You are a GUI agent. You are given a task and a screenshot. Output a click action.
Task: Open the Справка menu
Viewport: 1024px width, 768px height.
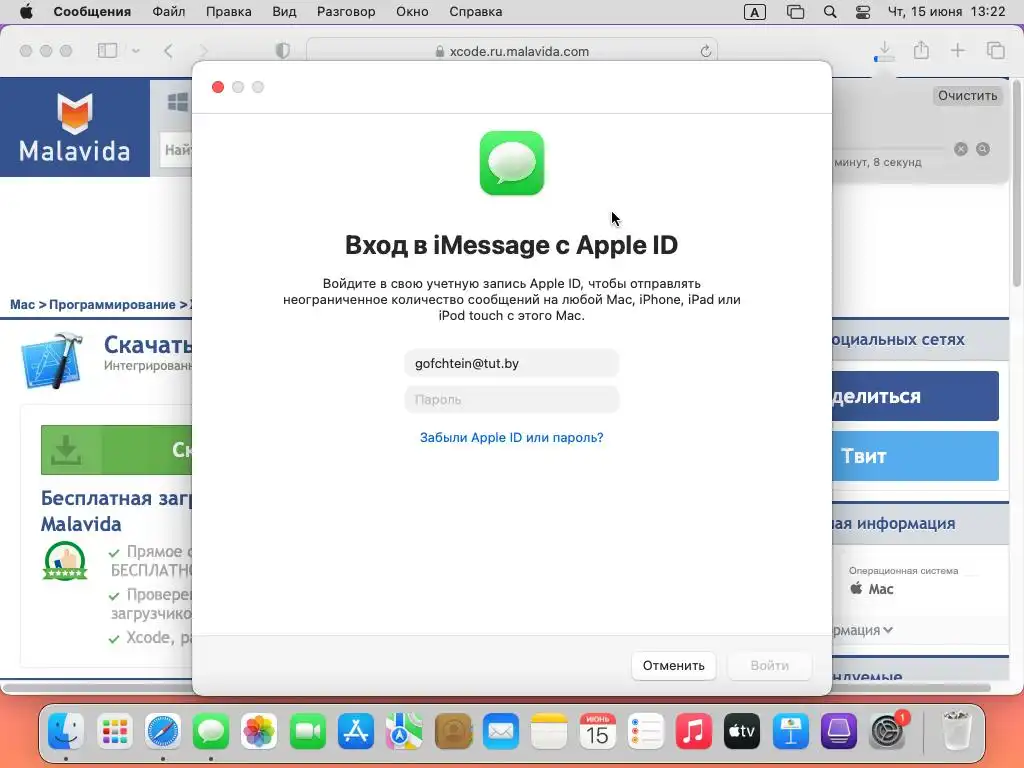475,12
